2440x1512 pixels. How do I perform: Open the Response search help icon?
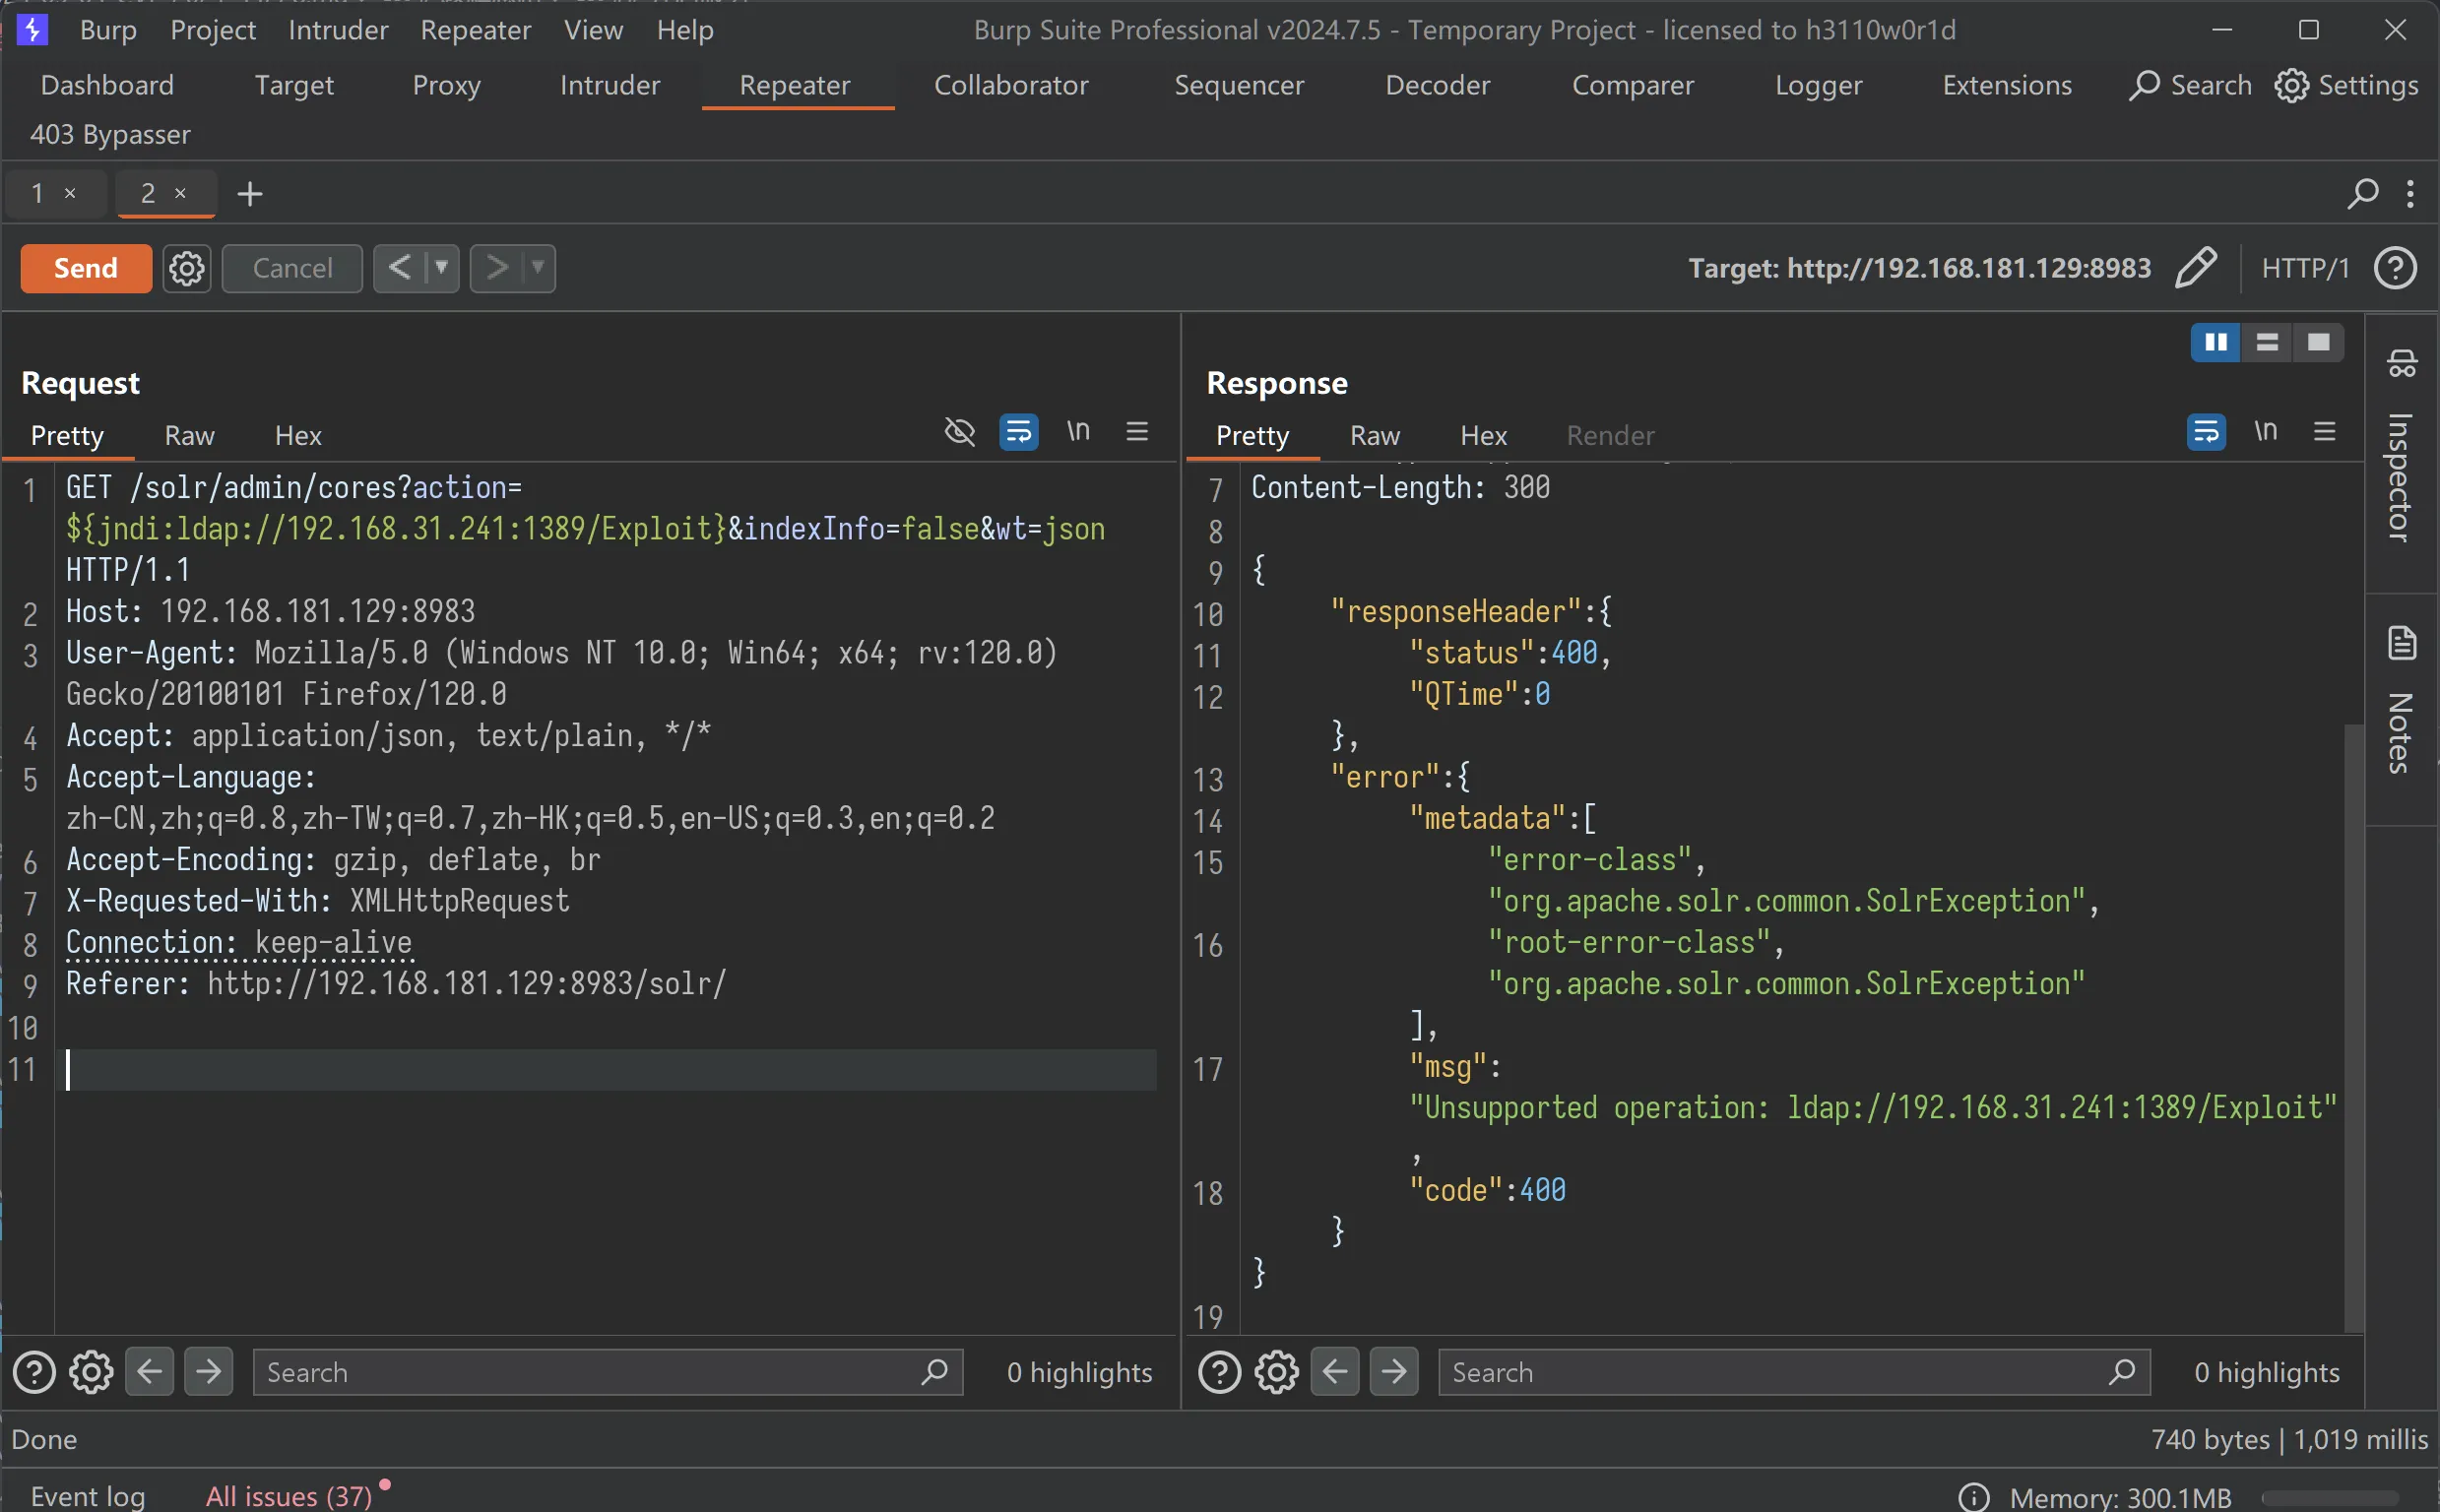[1220, 1372]
